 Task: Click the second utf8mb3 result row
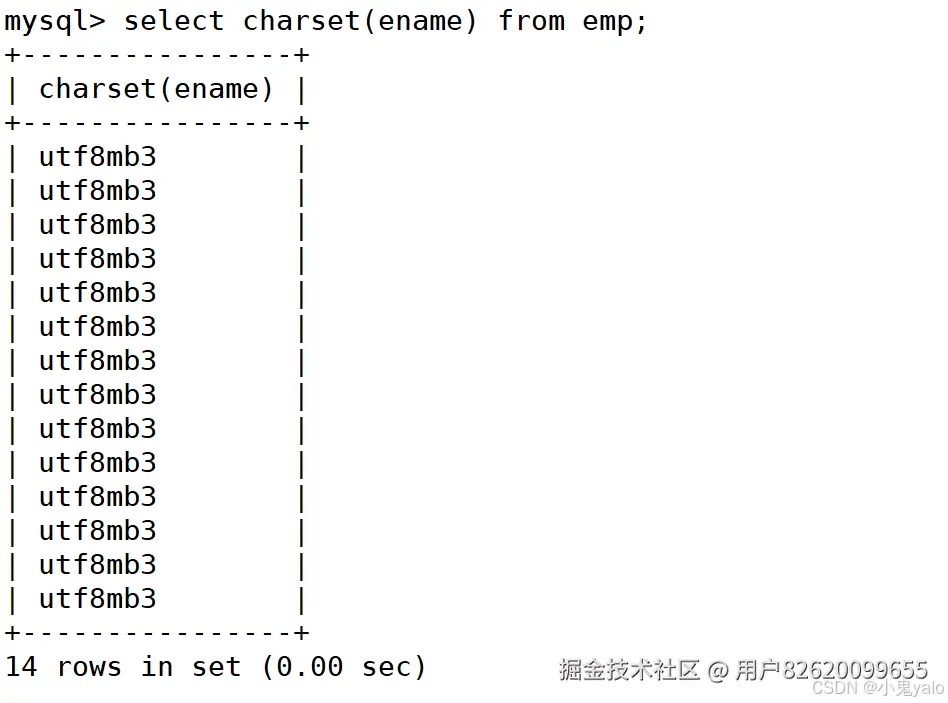(98, 191)
